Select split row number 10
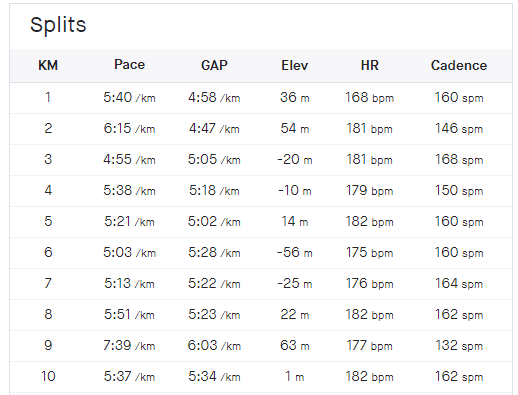 coord(261,377)
